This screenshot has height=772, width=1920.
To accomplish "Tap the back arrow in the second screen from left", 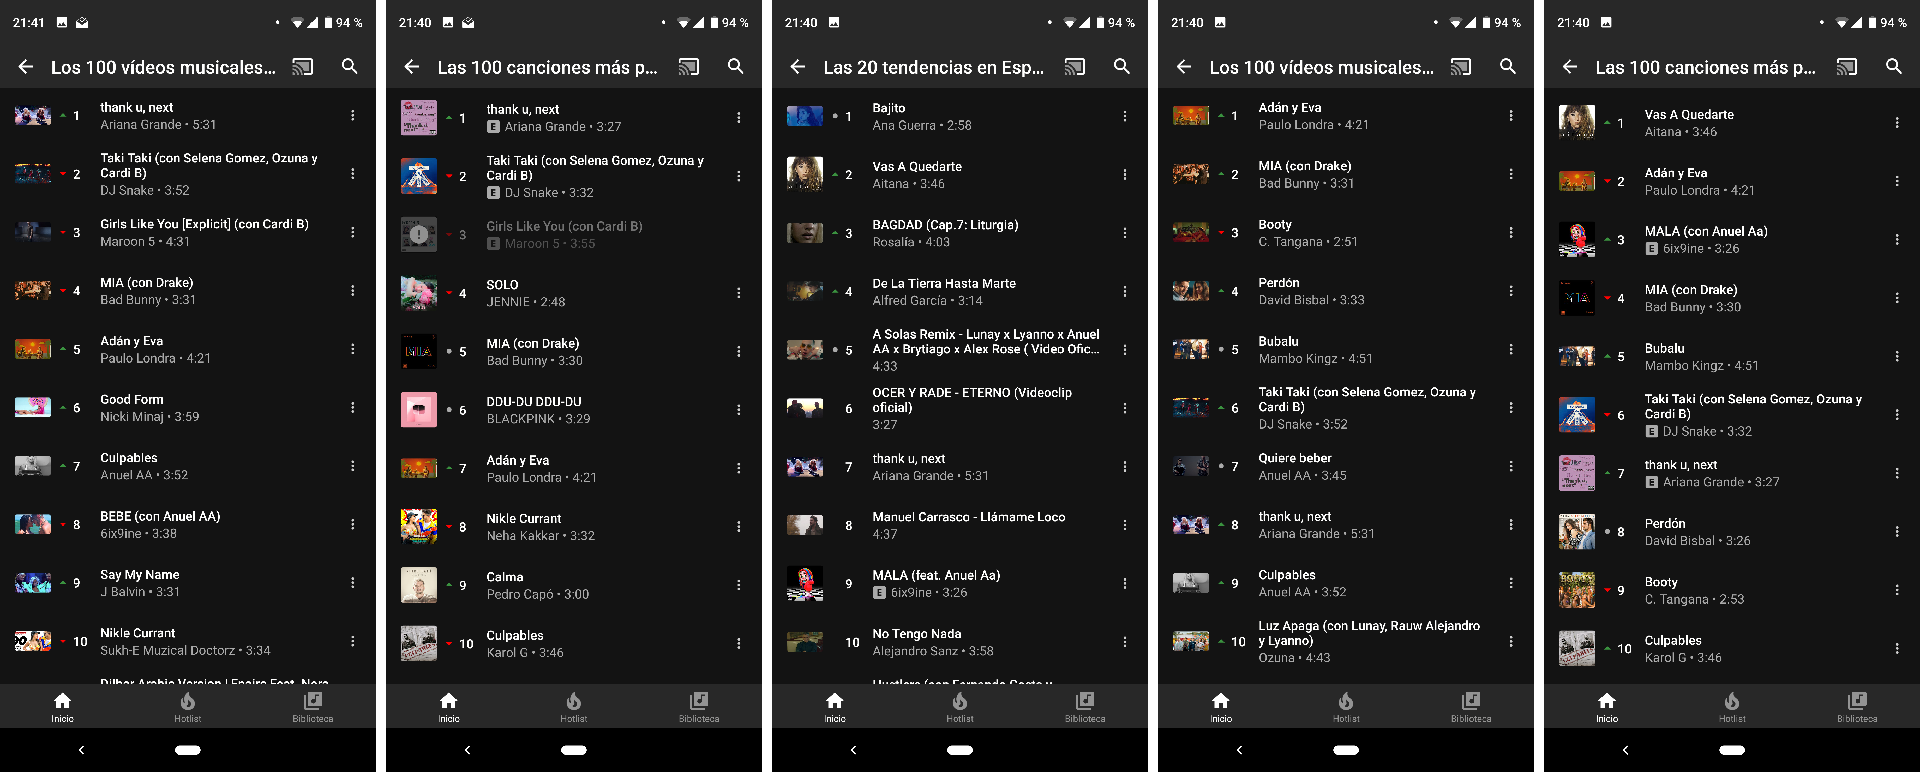I will point(412,66).
